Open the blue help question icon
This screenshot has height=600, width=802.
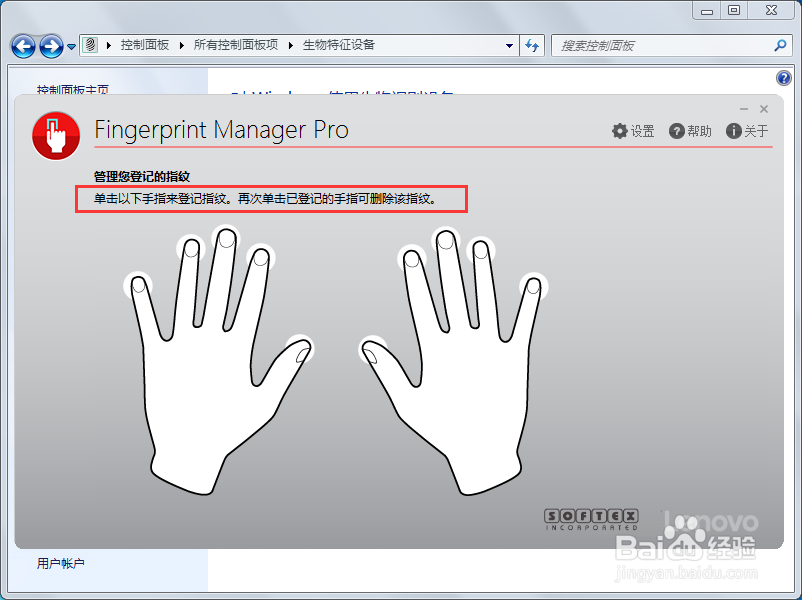[784, 78]
